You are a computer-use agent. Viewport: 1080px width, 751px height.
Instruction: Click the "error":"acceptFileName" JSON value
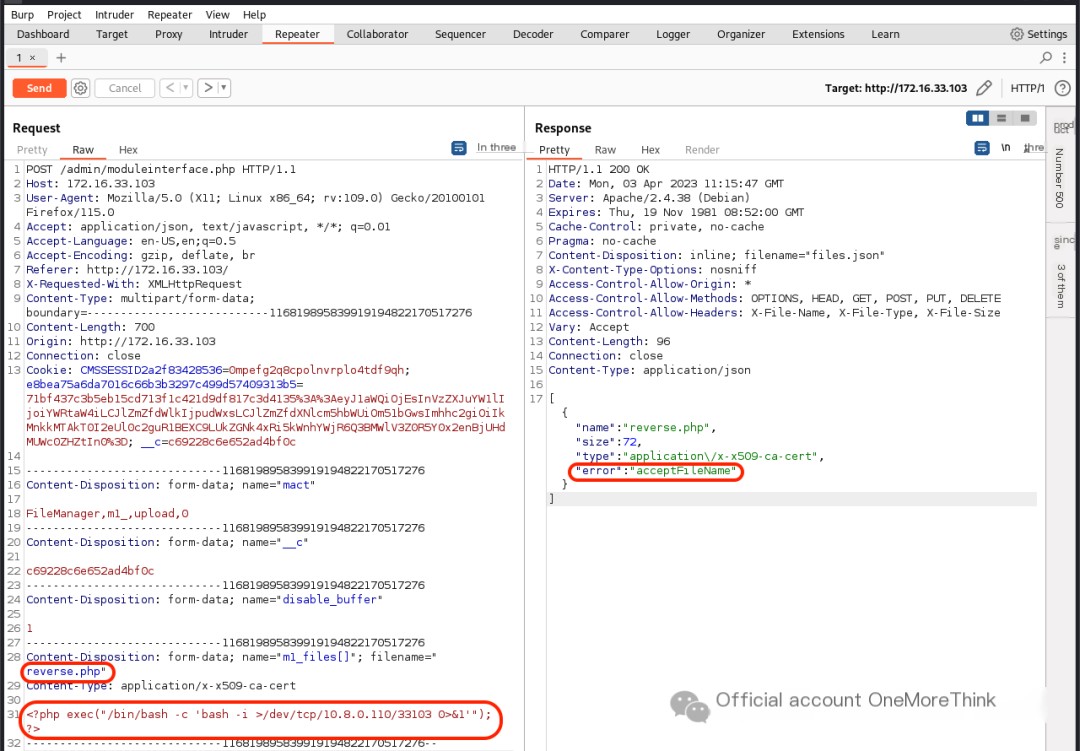click(656, 471)
